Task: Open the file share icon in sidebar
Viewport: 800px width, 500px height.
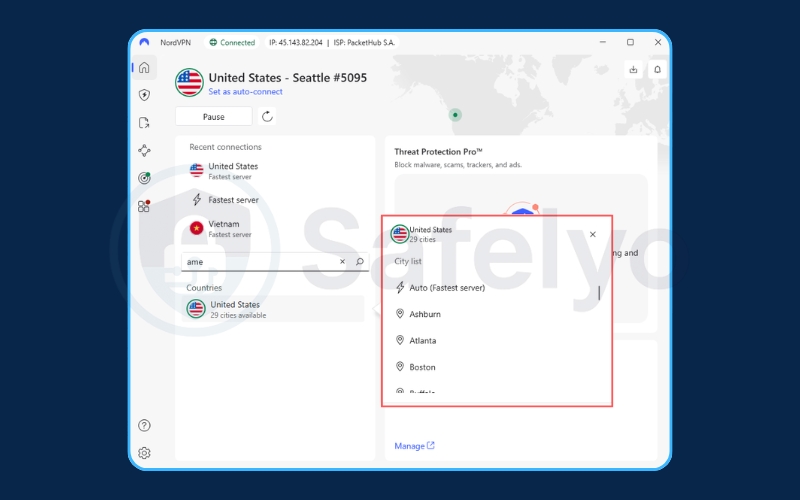Action: point(144,122)
